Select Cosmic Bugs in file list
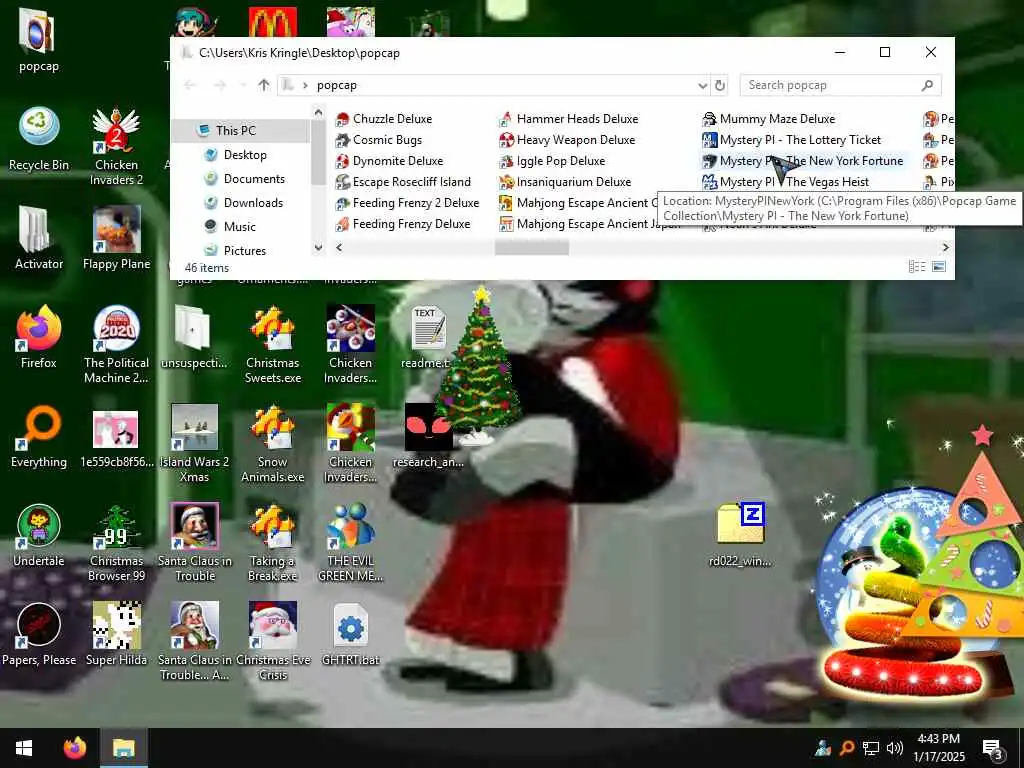1024x768 pixels. pyautogui.click(x=379, y=140)
